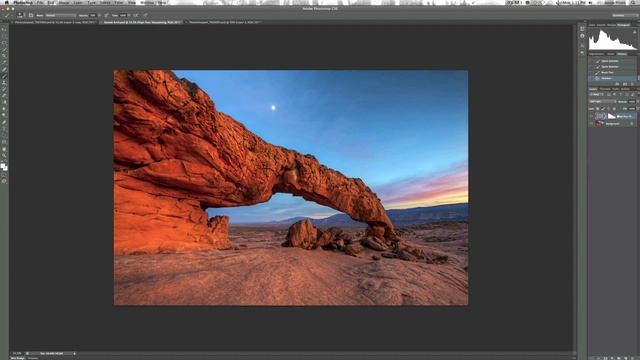Viewport: 640px width, 360px height.
Task: Select the Horizontal Type tool
Action: coord(4,129)
